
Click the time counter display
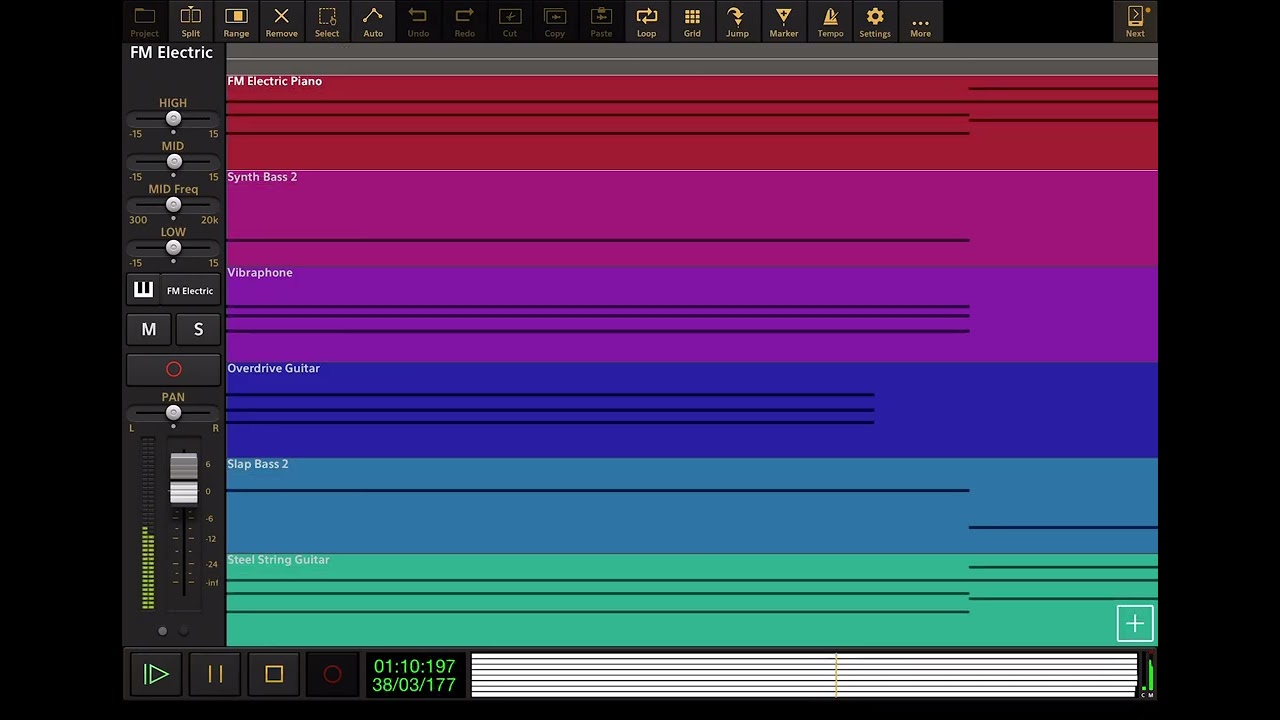pyautogui.click(x=414, y=675)
